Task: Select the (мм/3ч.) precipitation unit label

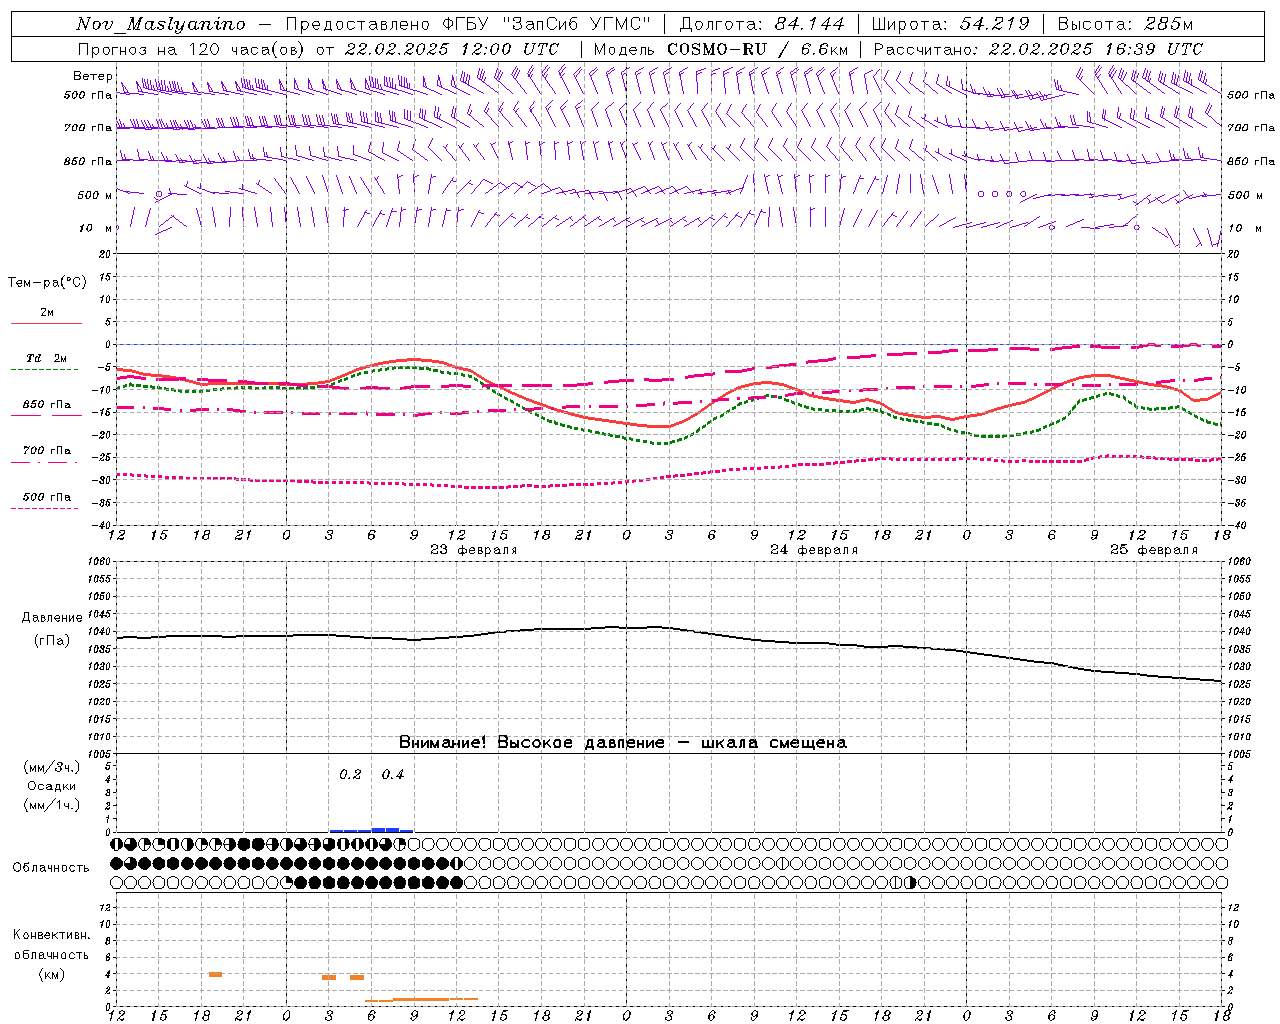Action: (x=52, y=767)
